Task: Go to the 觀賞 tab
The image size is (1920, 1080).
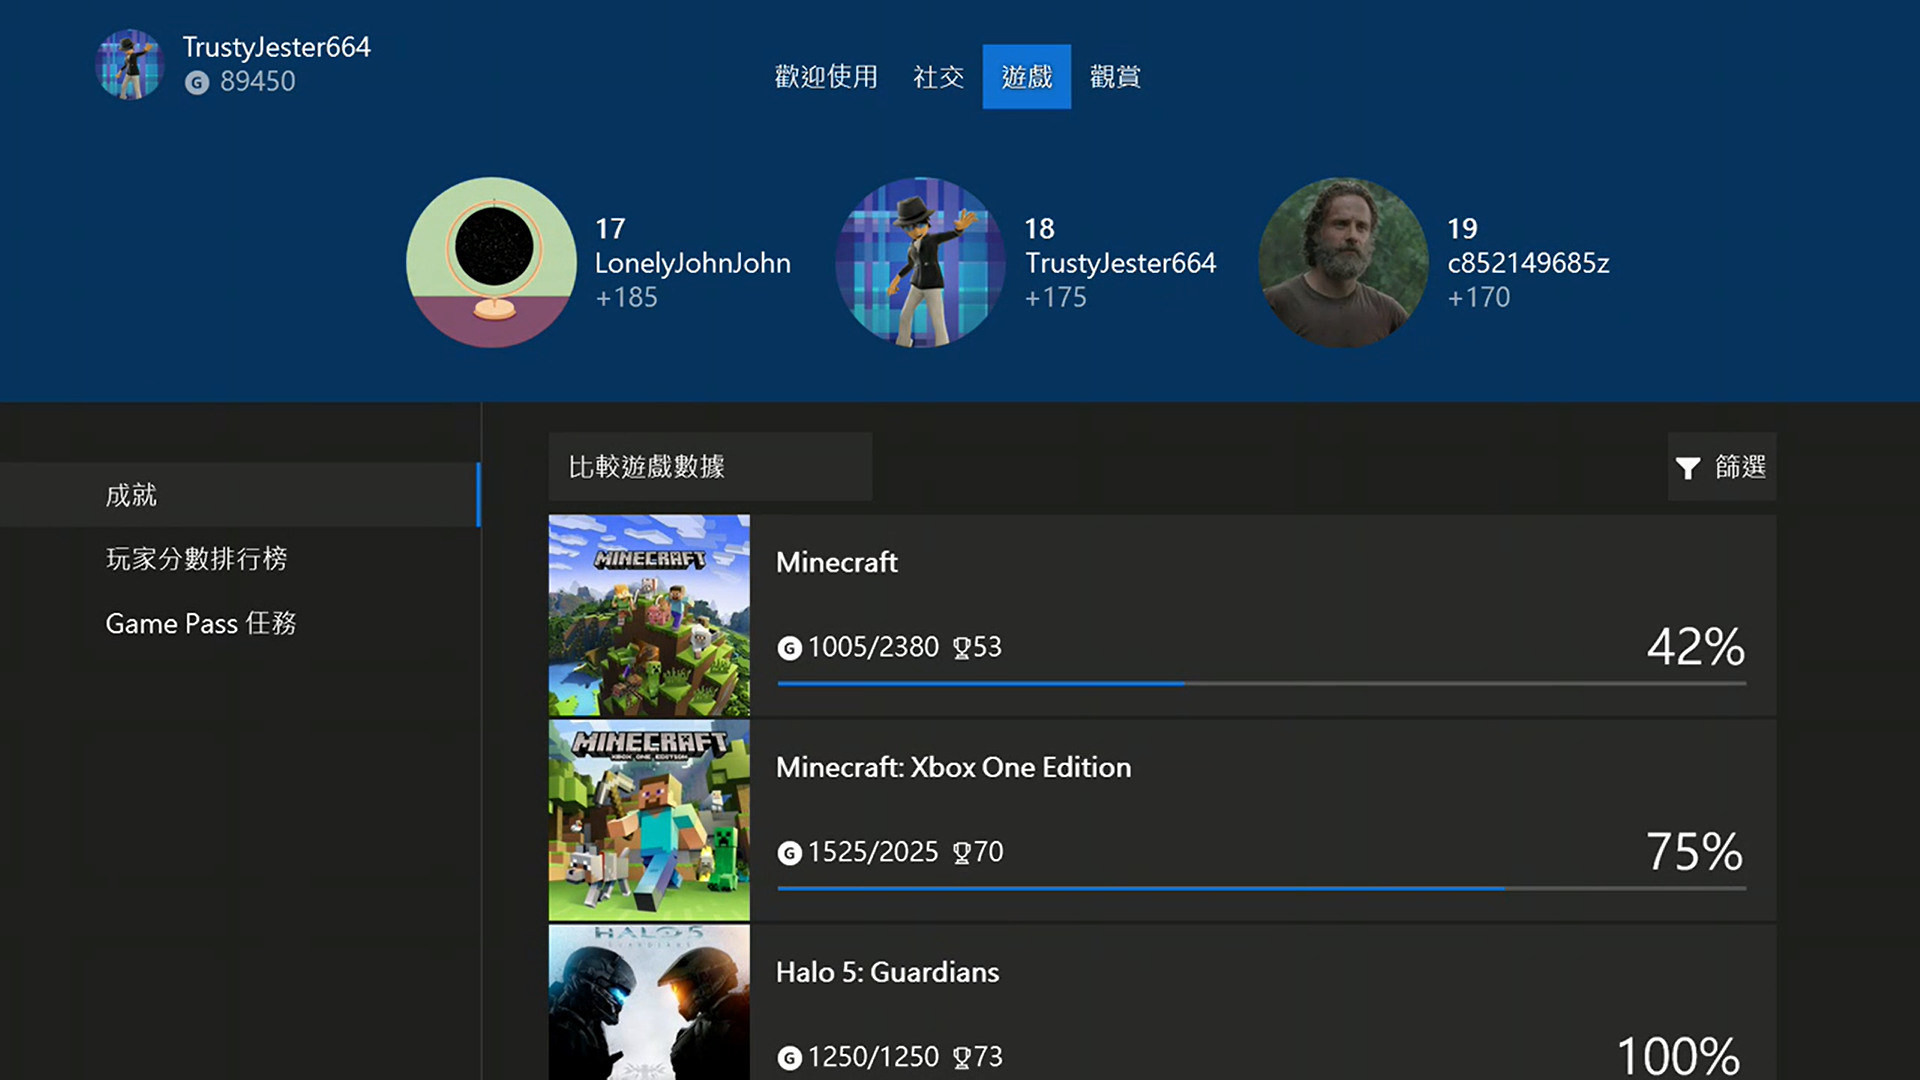Action: (x=1115, y=76)
